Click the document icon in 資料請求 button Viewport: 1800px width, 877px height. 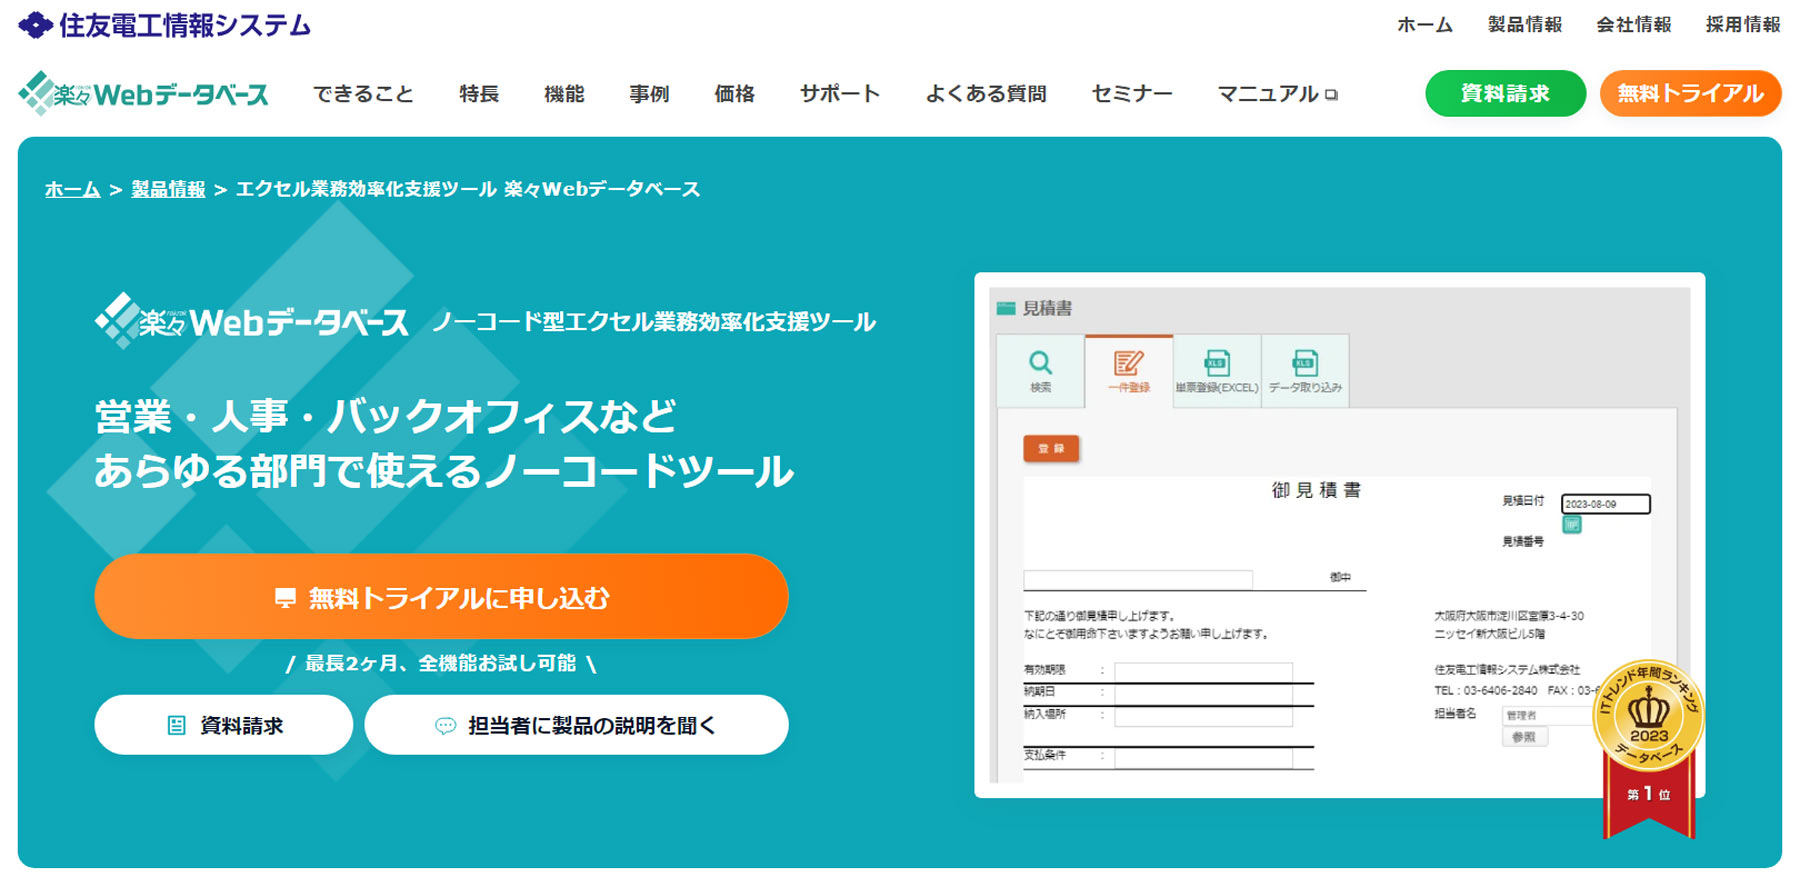tap(176, 726)
